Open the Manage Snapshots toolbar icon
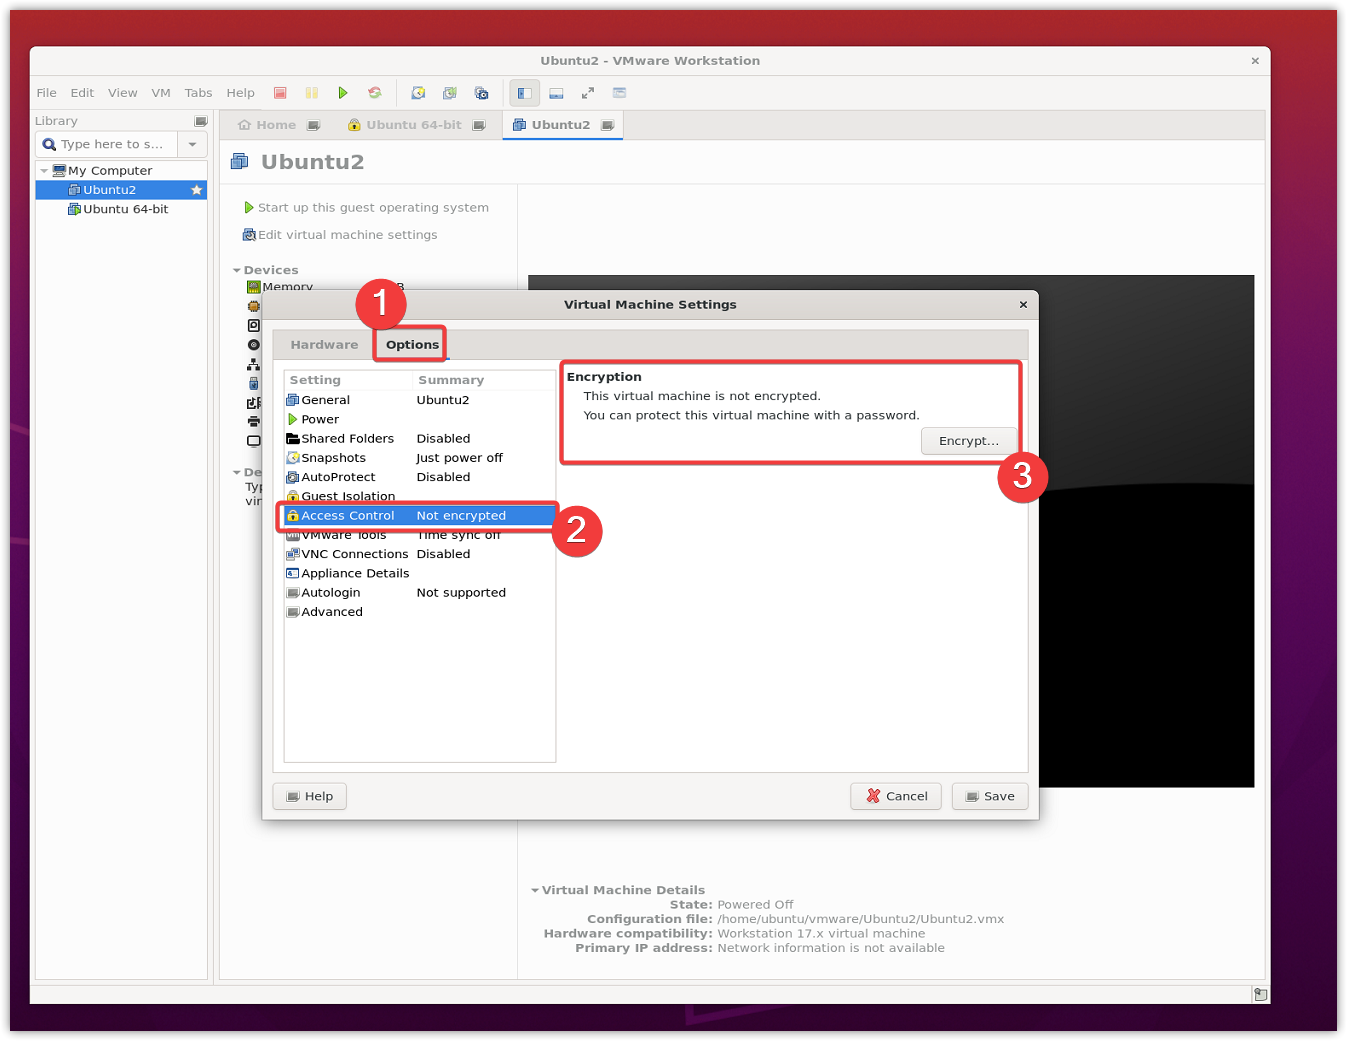 click(482, 93)
